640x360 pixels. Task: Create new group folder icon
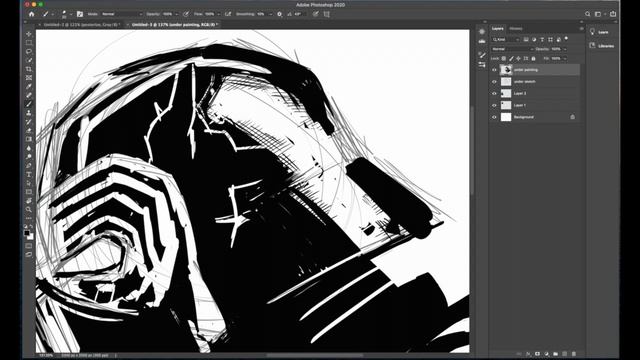(556, 354)
